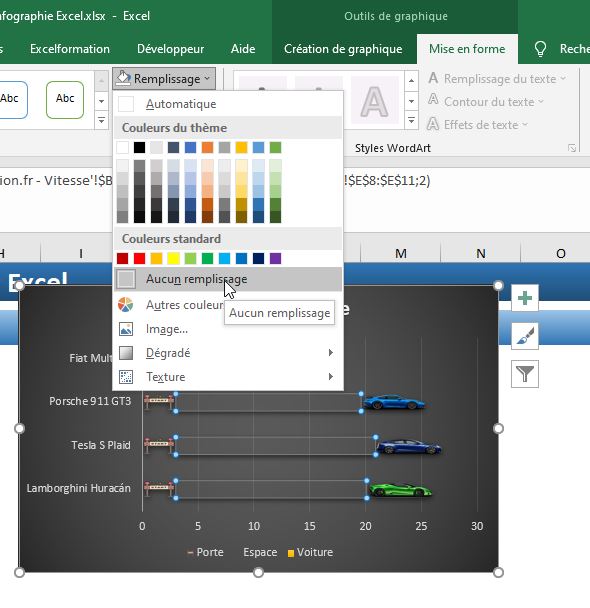This screenshot has height=608, width=590.
Task: Click the Effets de texte A icon
Action: pos(433,124)
